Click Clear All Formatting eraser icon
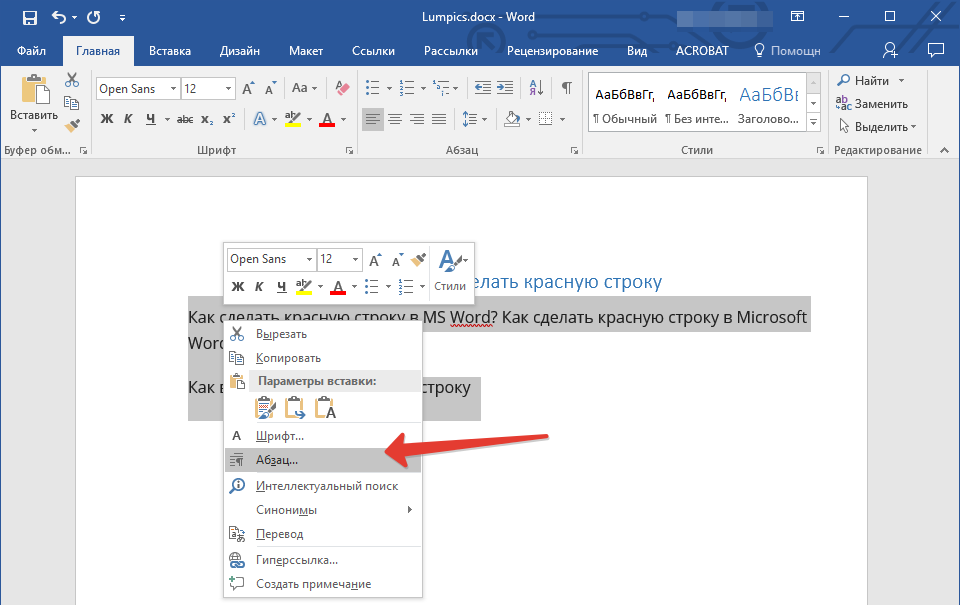Screen dimensions: 960x605 342,88
